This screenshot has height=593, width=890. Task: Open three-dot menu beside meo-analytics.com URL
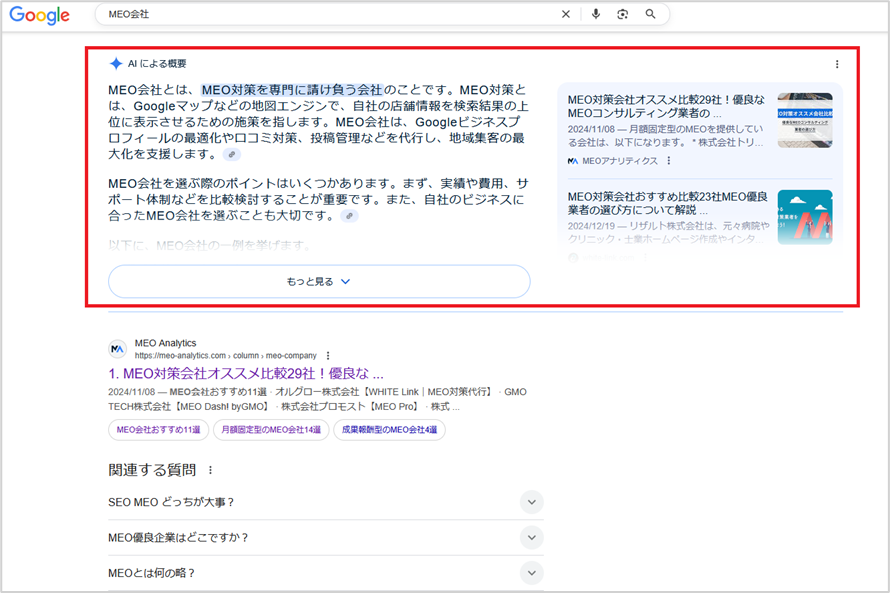(x=328, y=355)
